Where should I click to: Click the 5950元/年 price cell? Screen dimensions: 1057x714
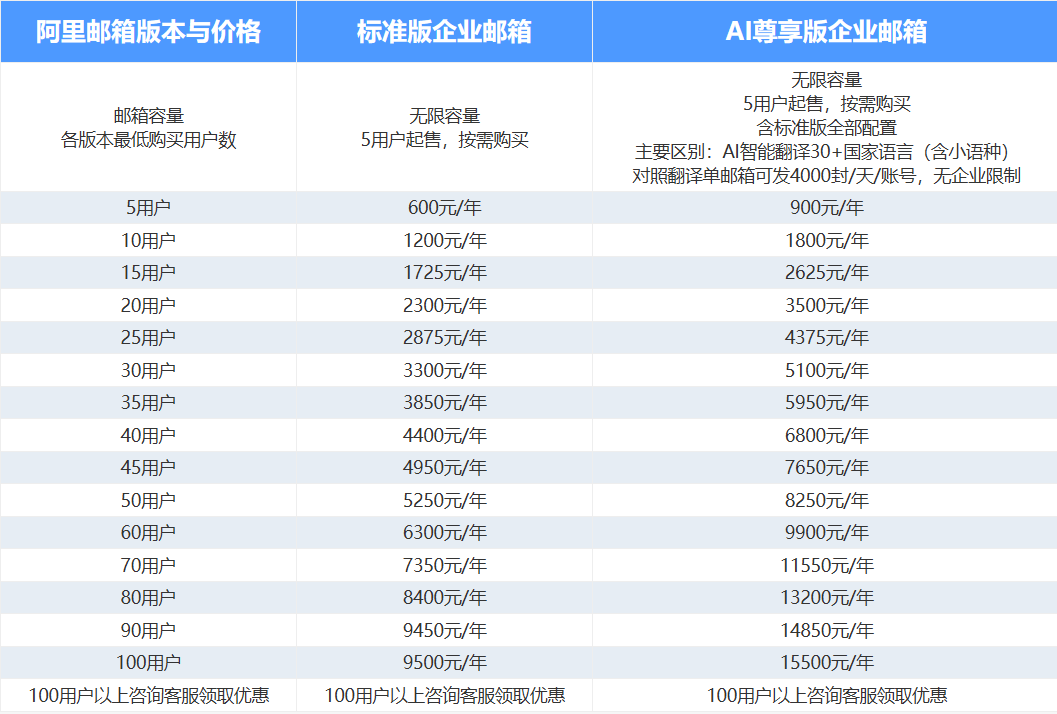tap(826, 403)
